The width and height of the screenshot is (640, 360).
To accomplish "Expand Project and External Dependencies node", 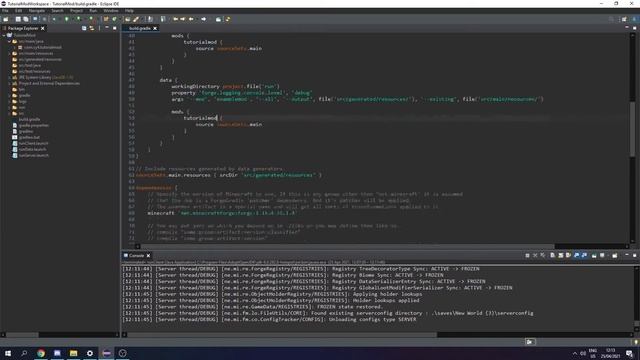I will pyautogui.click(x=9, y=83).
